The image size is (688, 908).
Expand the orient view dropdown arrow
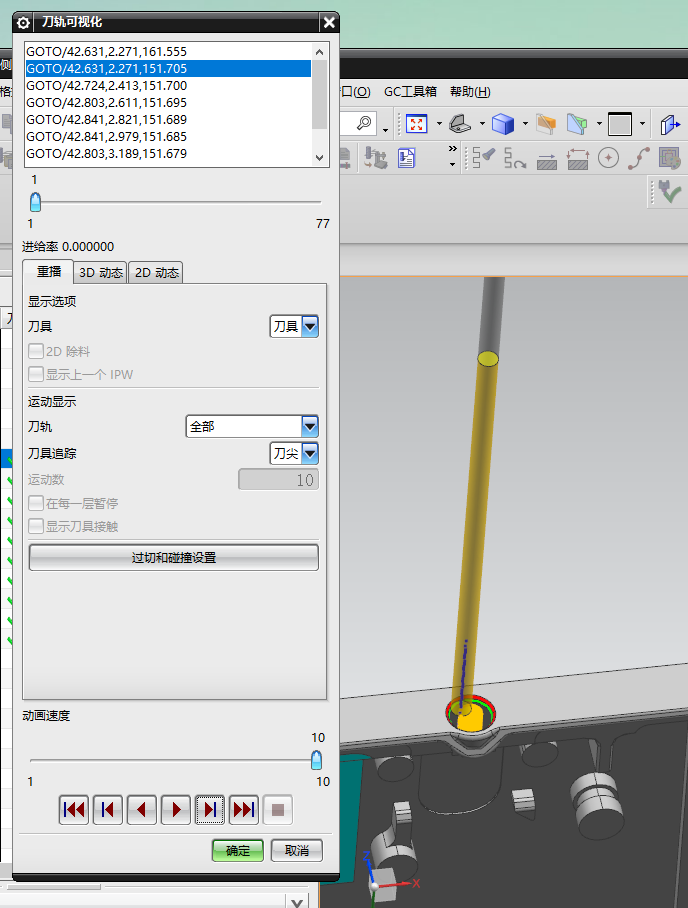tap(482, 123)
